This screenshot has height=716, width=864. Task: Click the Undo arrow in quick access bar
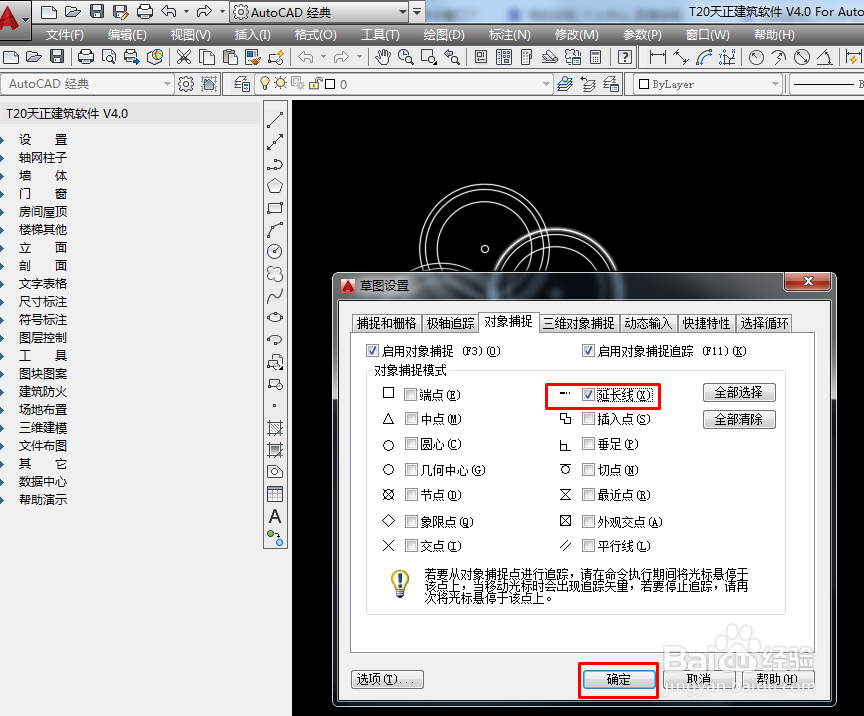[169, 12]
